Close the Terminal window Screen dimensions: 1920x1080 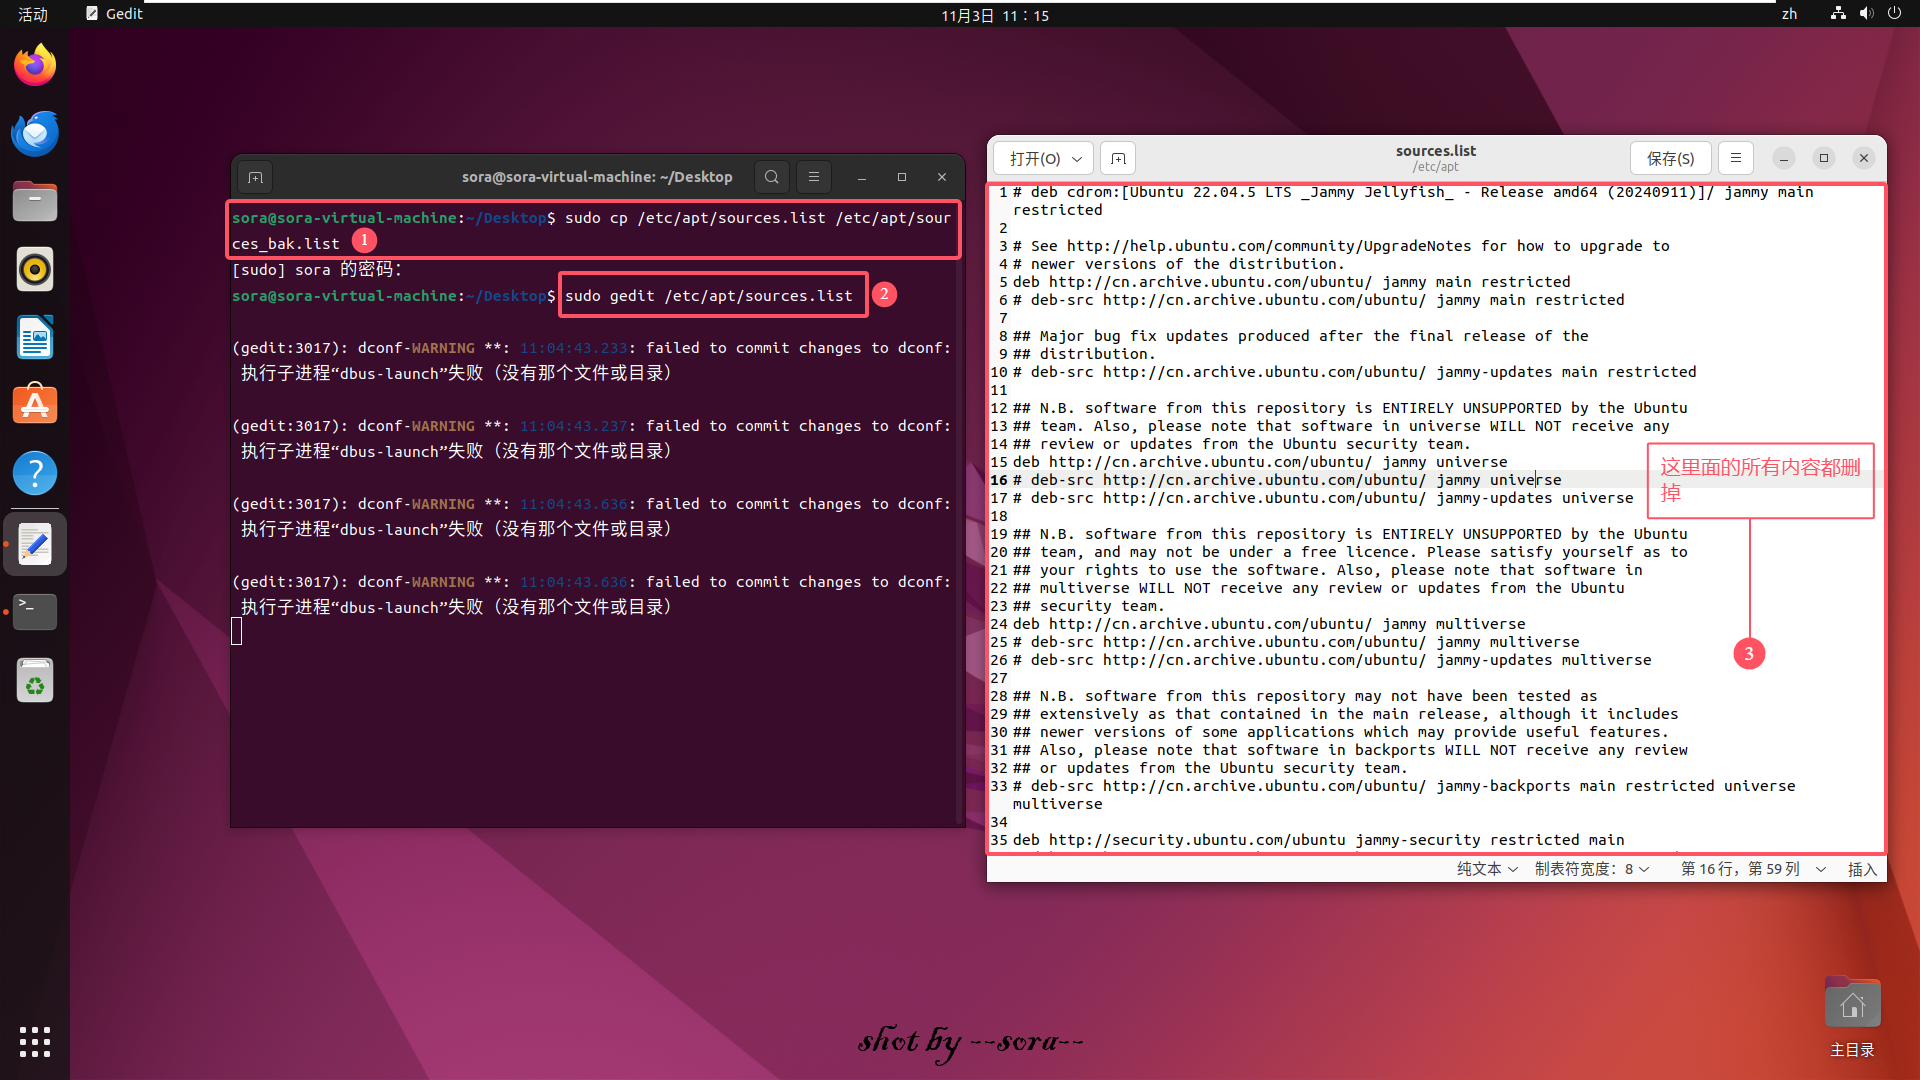pos(942,177)
